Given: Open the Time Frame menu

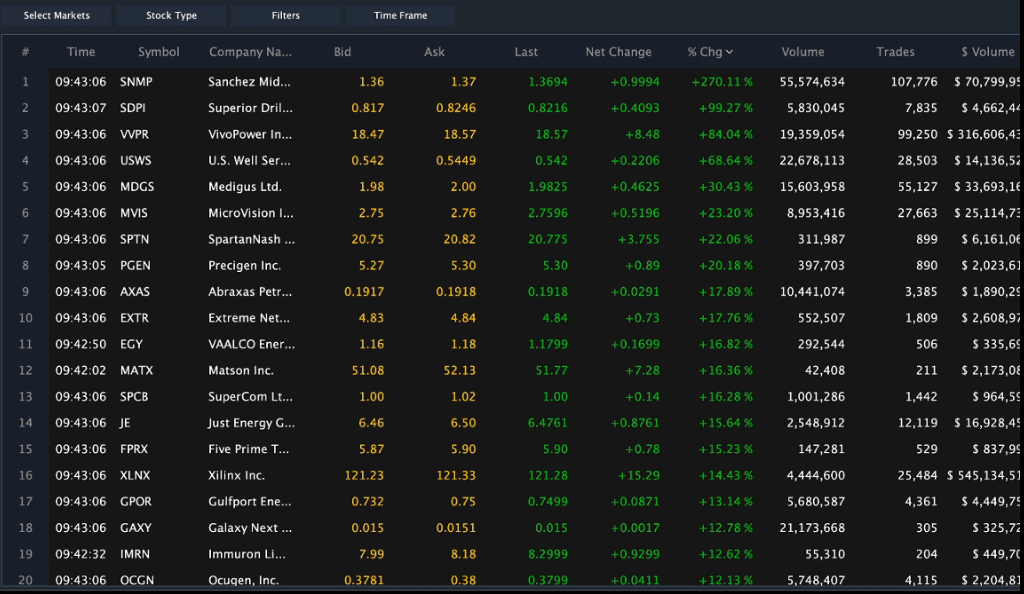Looking at the screenshot, I should pos(400,15).
